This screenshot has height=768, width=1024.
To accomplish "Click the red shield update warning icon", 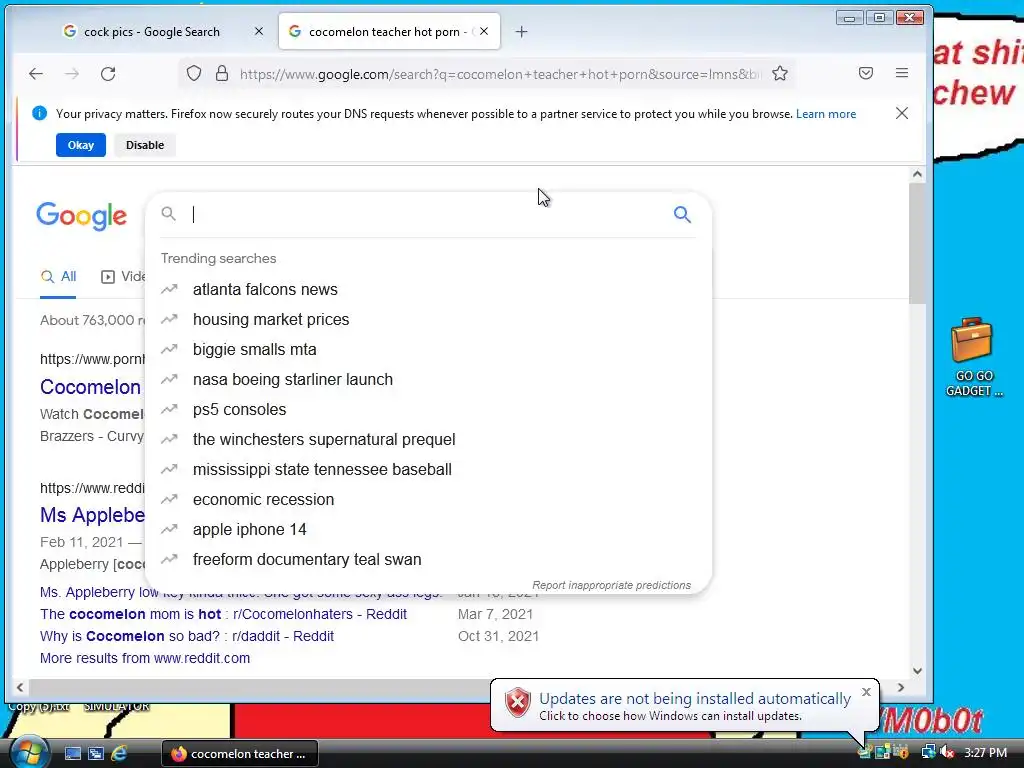I will (x=517, y=703).
